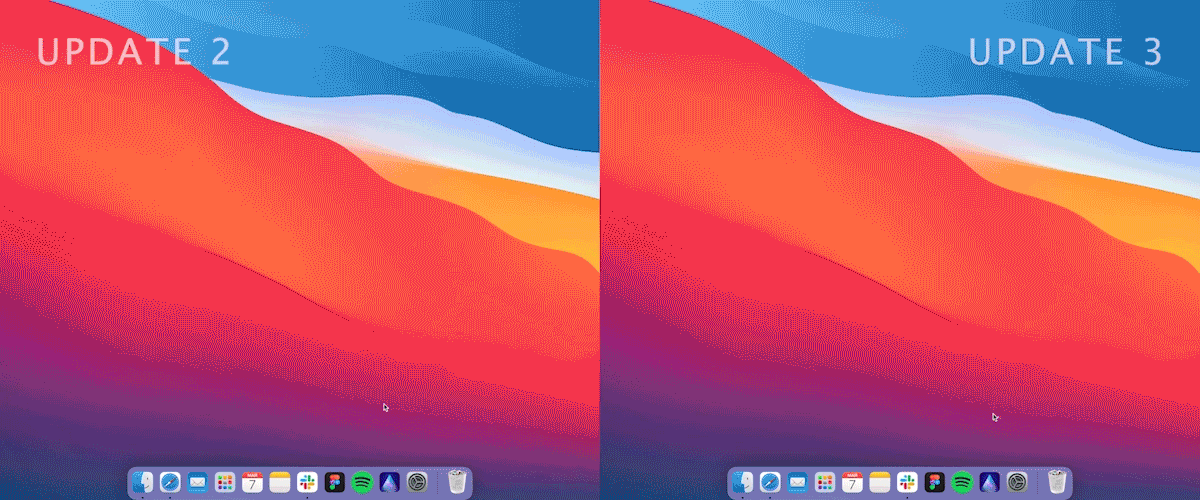1200x500 pixels.
Task: Open Calendar in the Update 2 dock
Action: [253, 482]
